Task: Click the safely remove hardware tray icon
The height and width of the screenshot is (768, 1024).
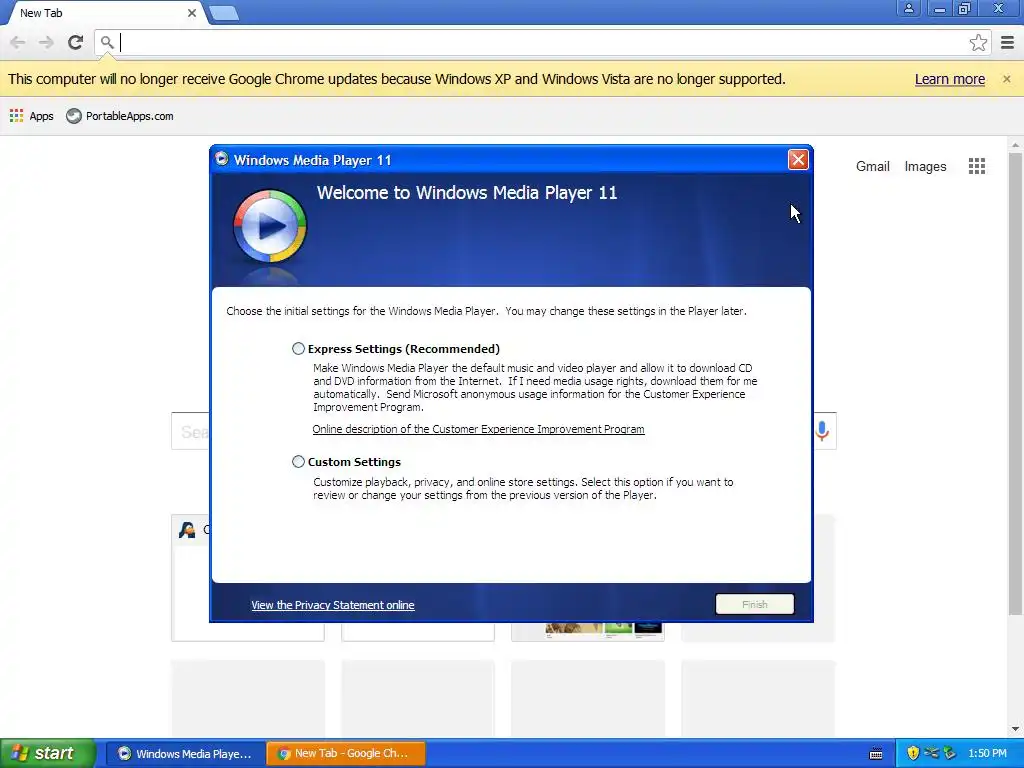Action: coord(949,754)
